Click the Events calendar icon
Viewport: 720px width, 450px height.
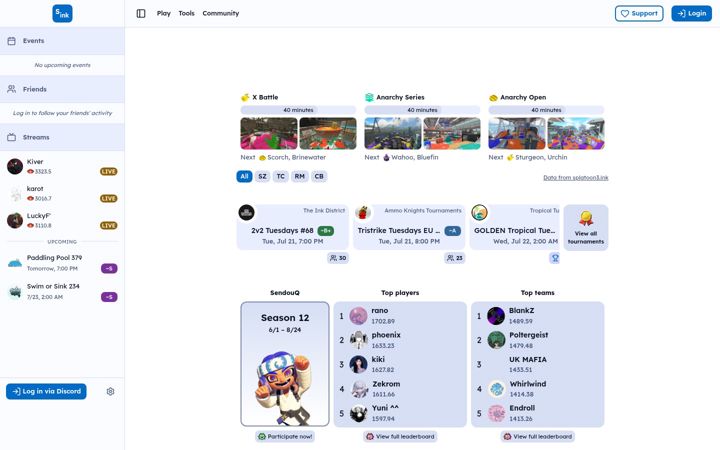pos(11,41)
